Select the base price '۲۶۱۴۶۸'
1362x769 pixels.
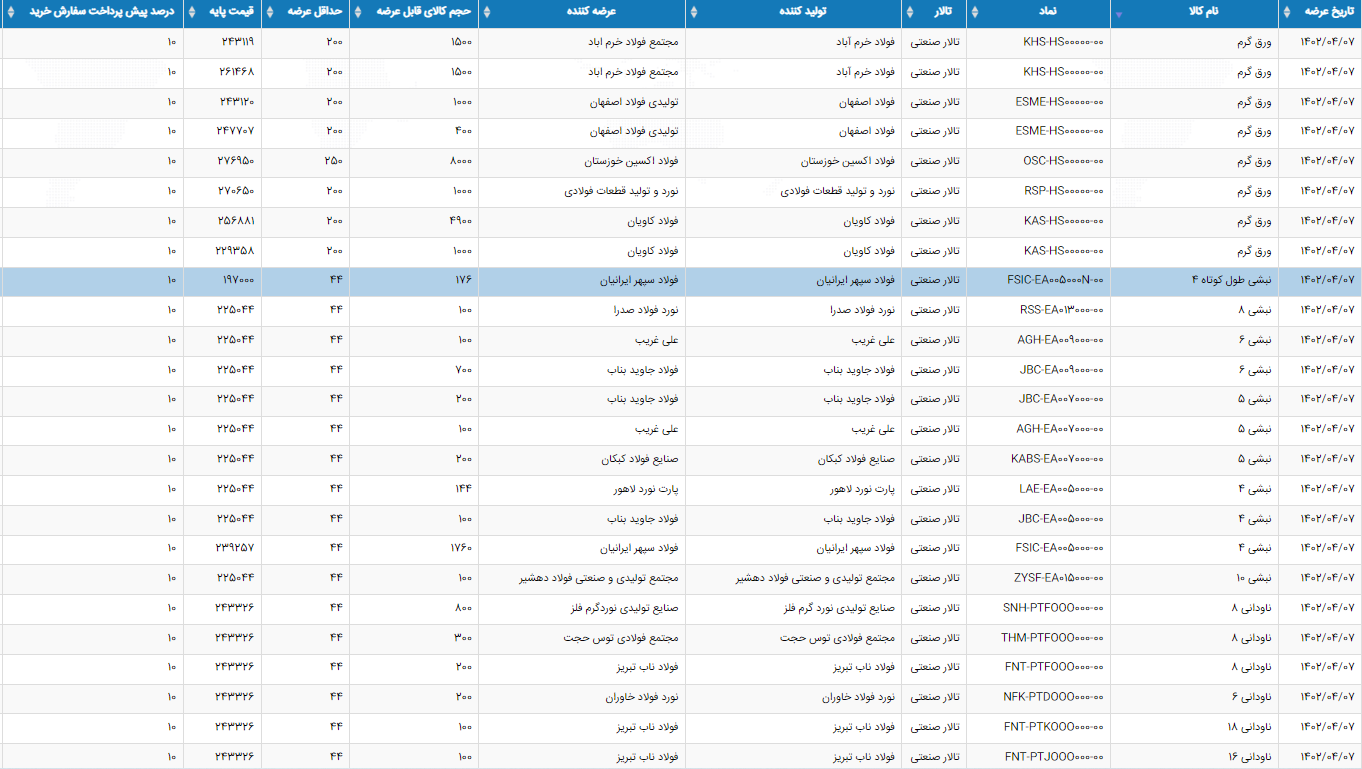[235, 72]
